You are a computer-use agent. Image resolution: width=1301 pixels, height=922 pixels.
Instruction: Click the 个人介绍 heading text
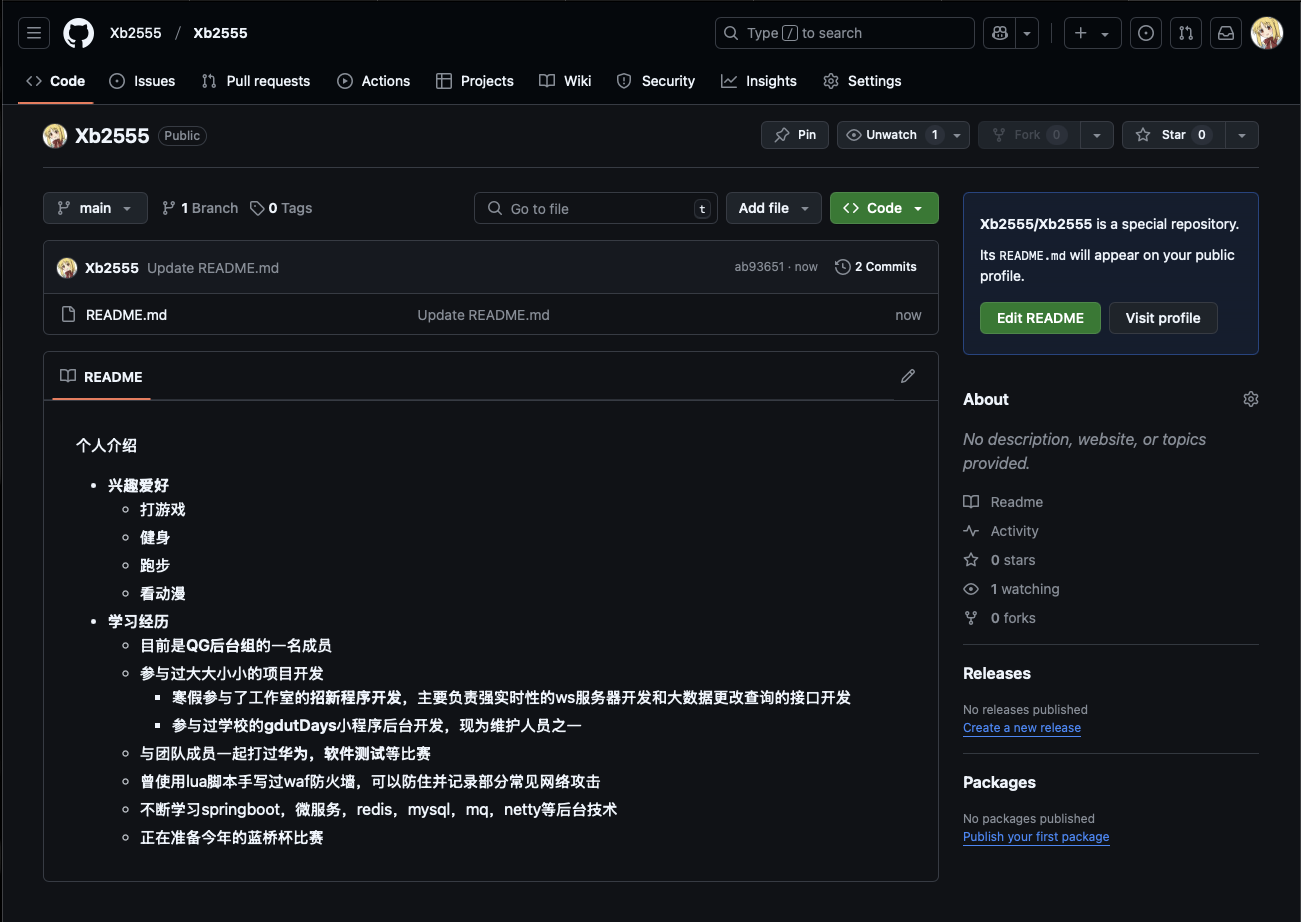tap(106, 446)
